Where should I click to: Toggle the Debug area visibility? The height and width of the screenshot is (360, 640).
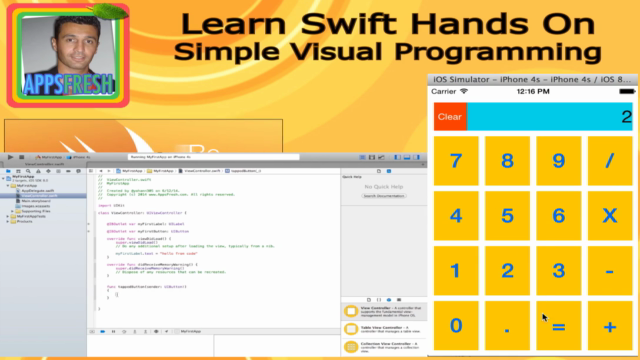tap(407, 157)
